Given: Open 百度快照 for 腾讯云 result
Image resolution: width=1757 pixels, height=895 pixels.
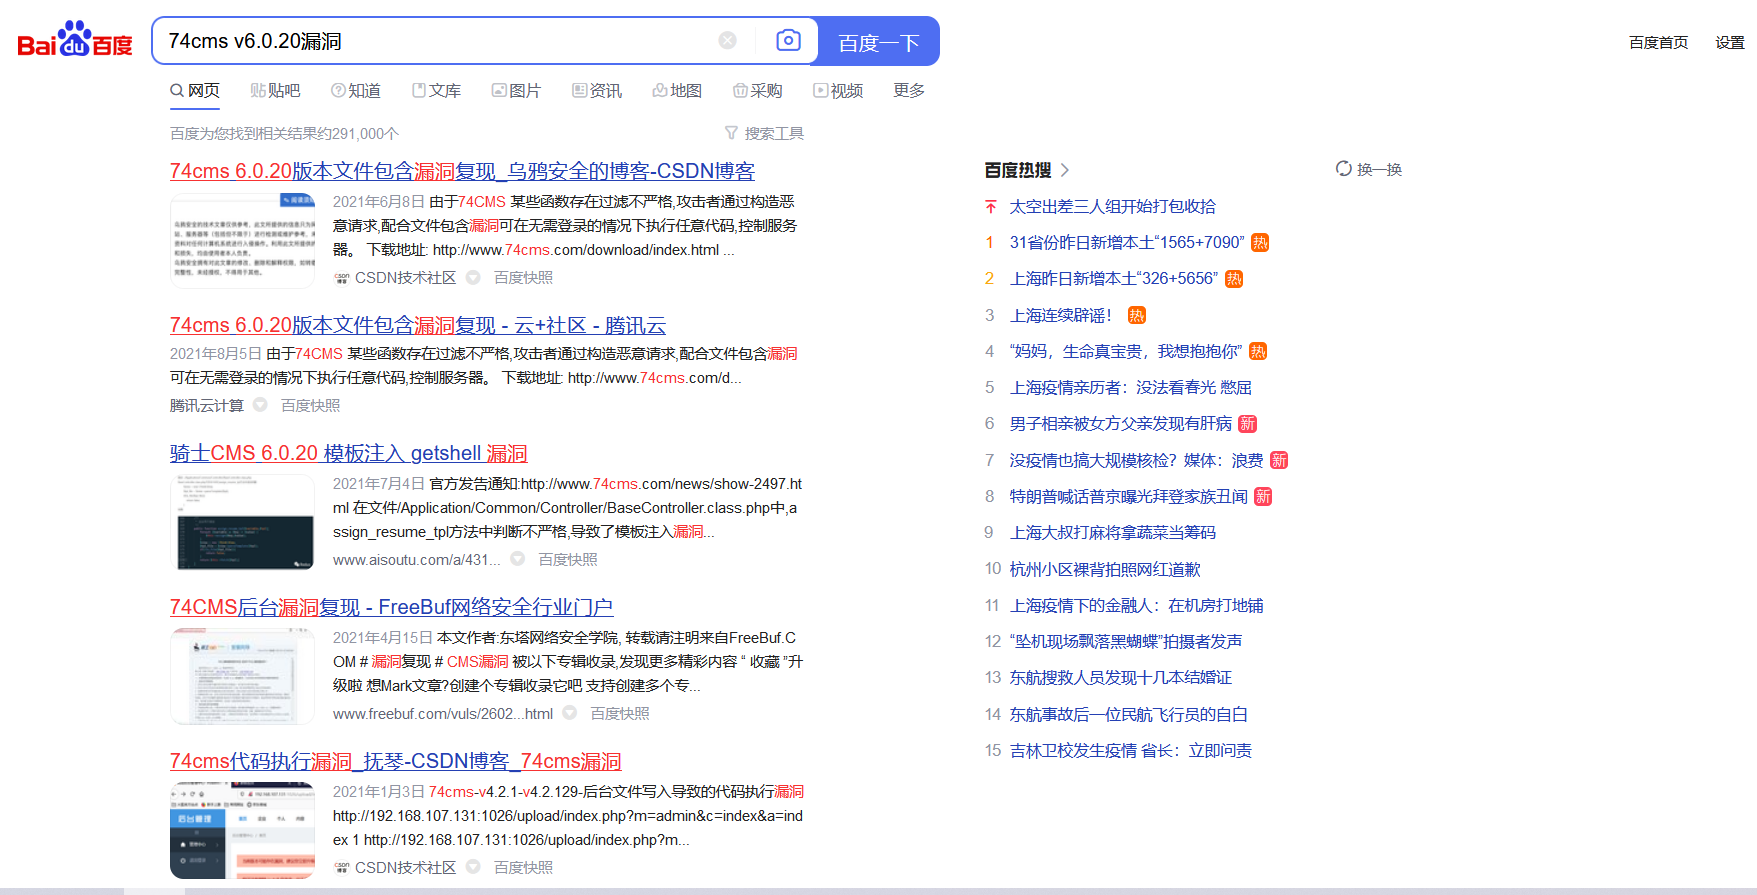Looking at the screenshot, I should (x=310, y=405).
